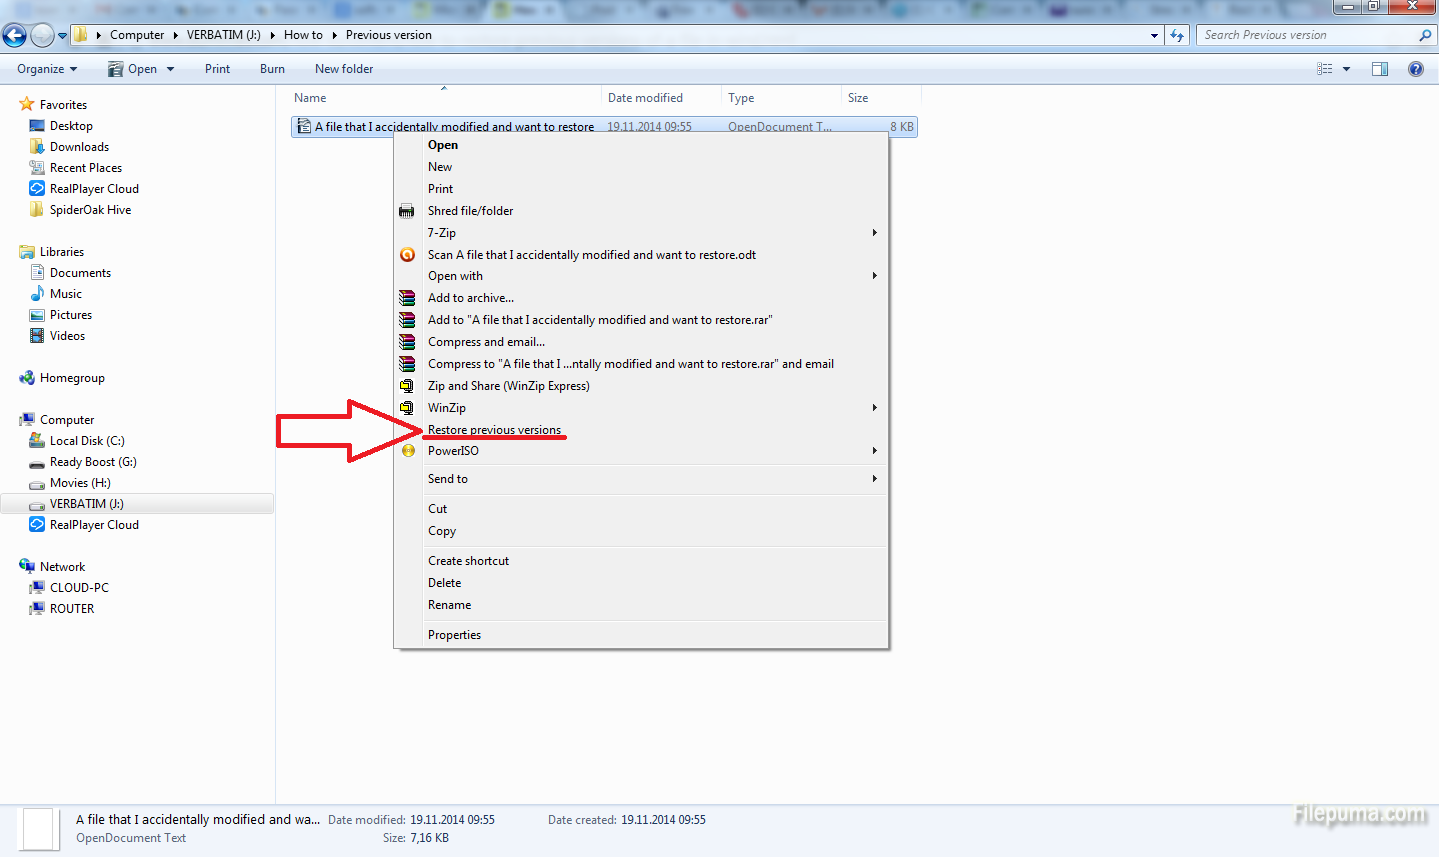Image resolution: width=1439 pixels, height=857 pixels.
Task: Choose Rename in context menu
Action: (x=641, y=605)
